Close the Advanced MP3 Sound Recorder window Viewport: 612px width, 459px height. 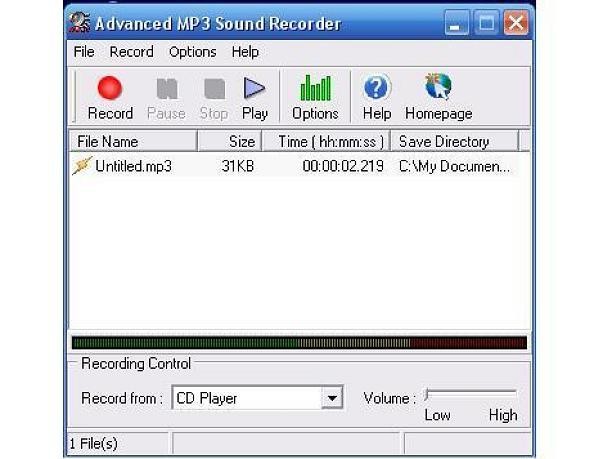(516, 23)
